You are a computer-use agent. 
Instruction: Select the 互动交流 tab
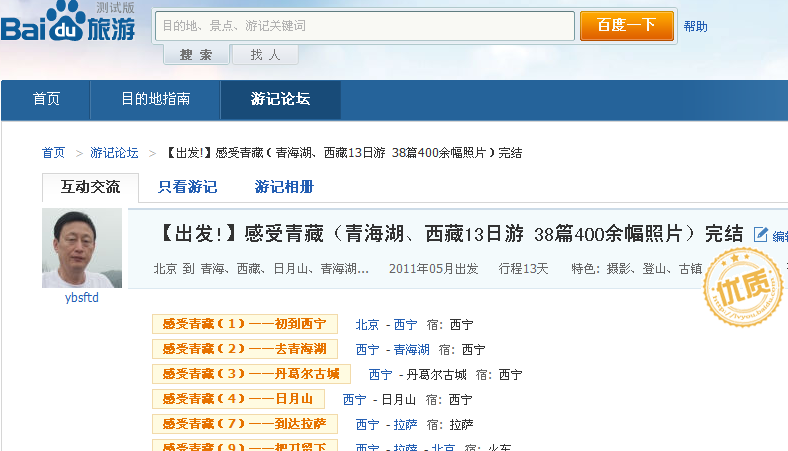pos(90,187)
